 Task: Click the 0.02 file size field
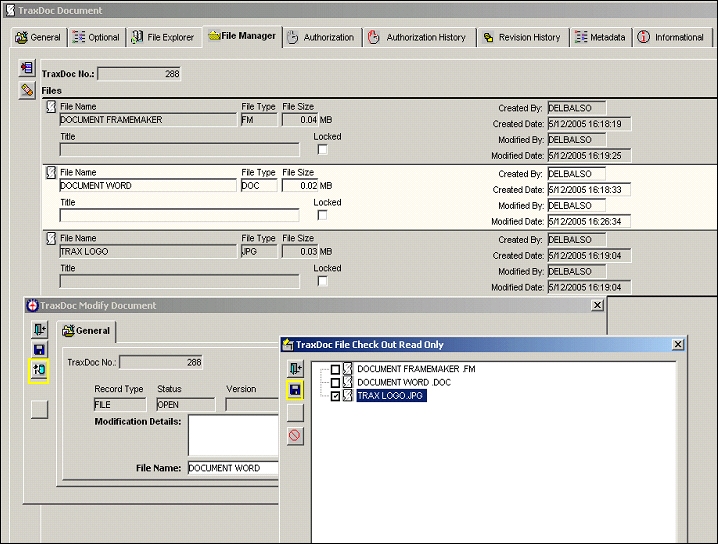pos(300,185)
